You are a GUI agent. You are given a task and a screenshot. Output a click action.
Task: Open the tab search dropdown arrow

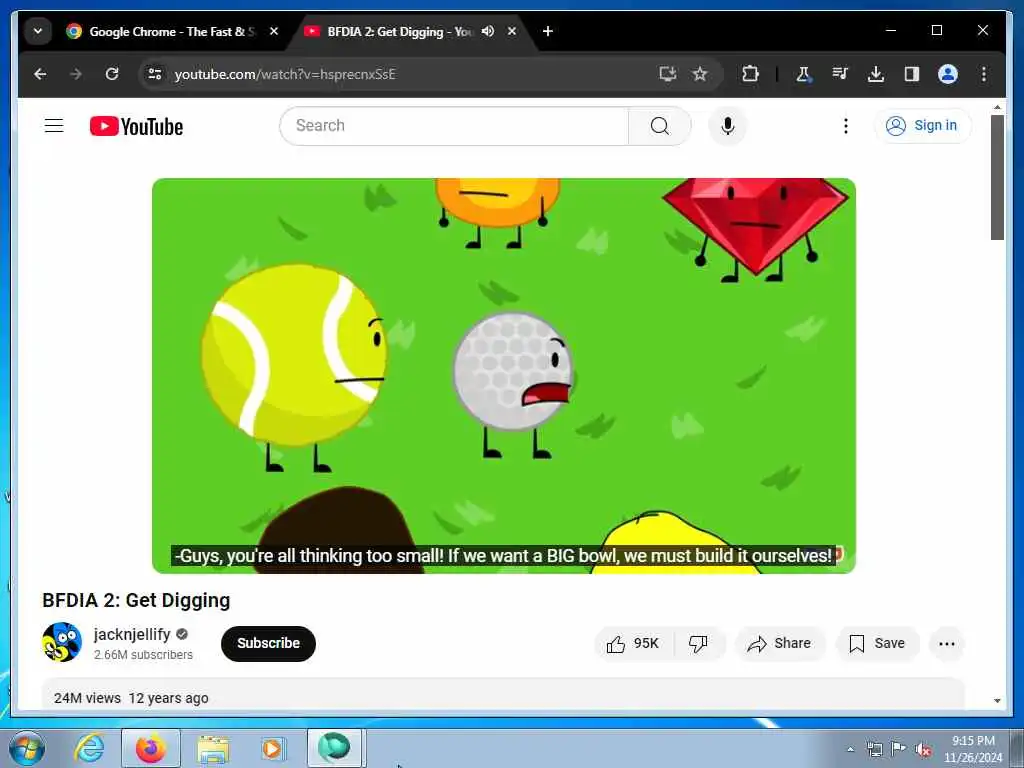pyautogui.click(x=38, y=31)
